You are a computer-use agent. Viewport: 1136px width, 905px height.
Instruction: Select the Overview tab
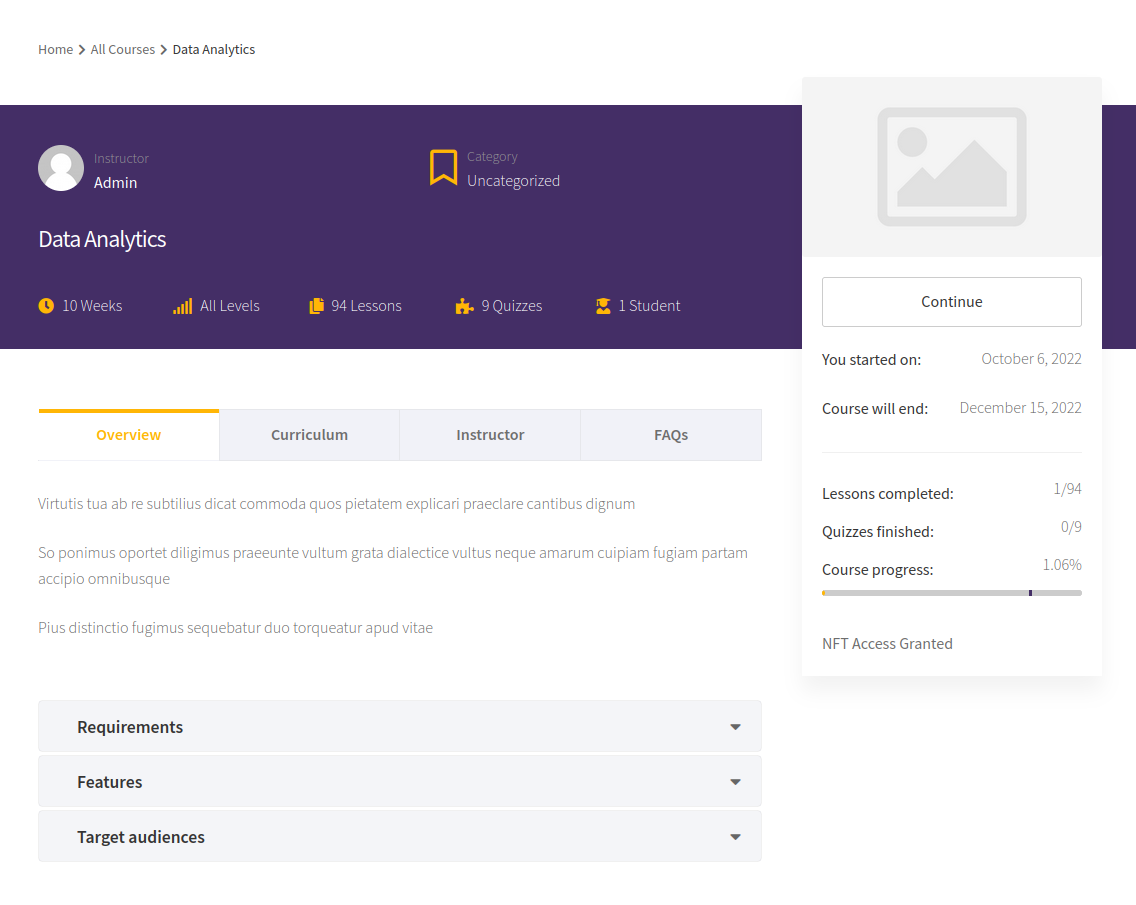[129, 435]
